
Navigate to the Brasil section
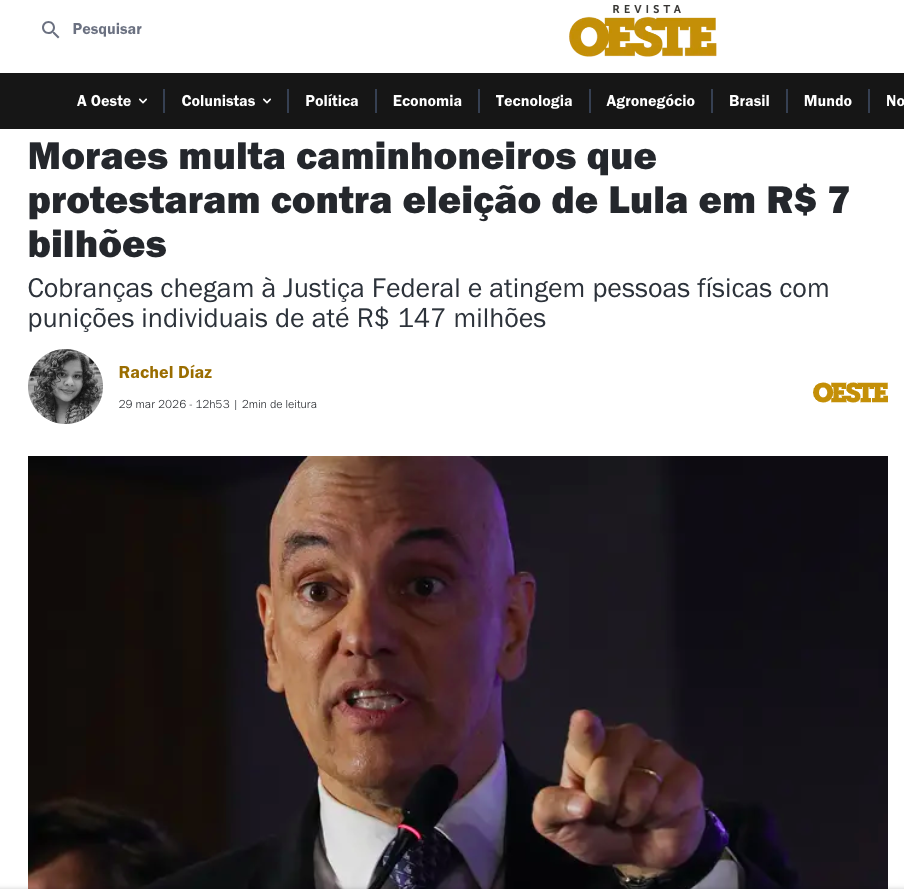[x=749, y=101]
